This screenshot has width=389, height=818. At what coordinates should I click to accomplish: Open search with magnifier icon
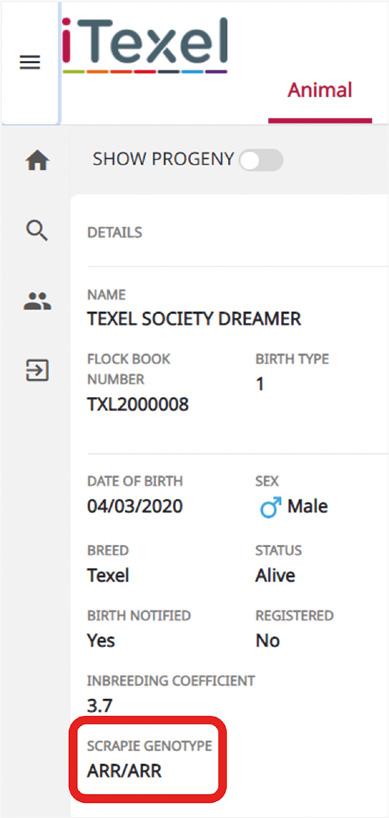[x=37, y=230]
